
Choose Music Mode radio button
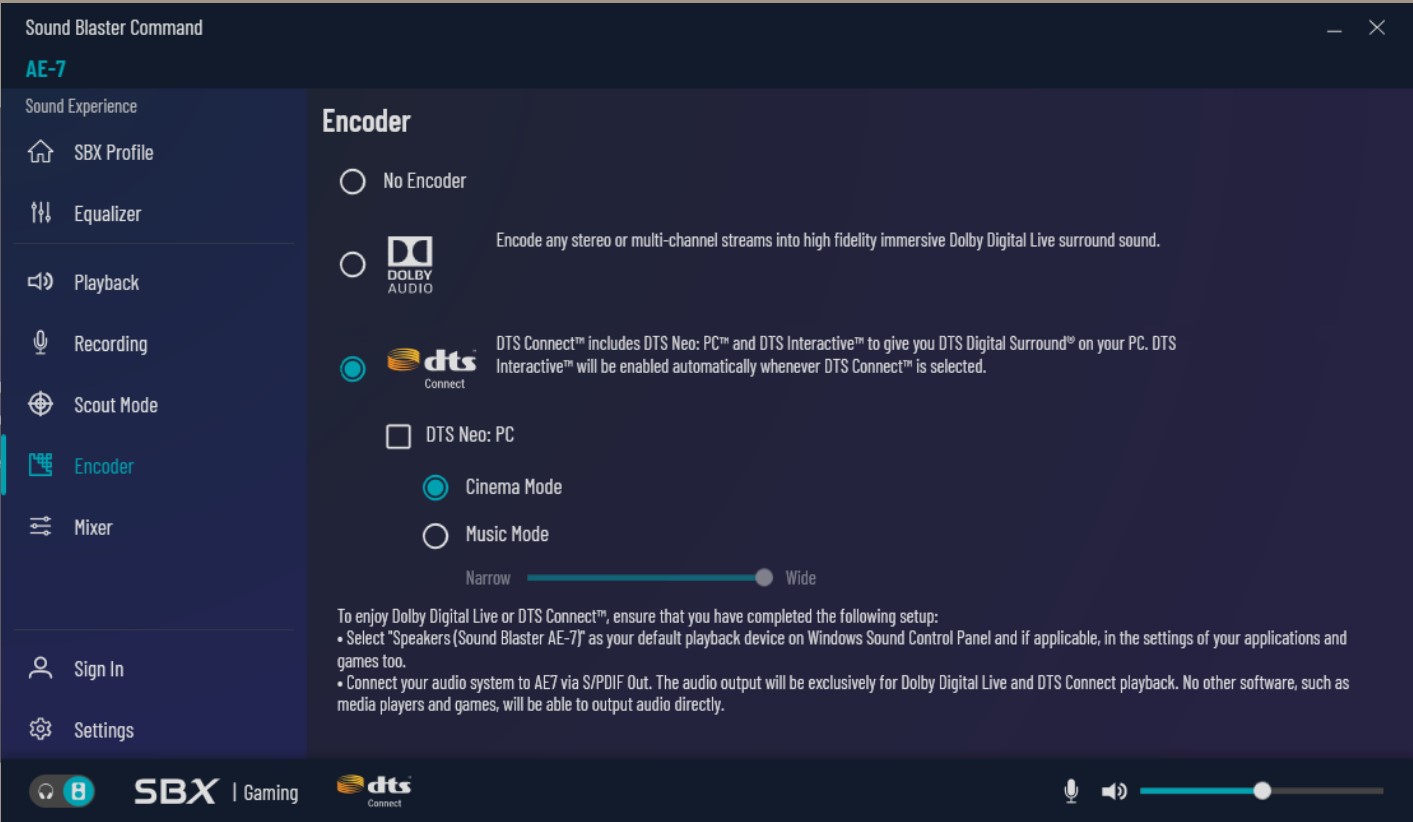click(x=435, y=536)
